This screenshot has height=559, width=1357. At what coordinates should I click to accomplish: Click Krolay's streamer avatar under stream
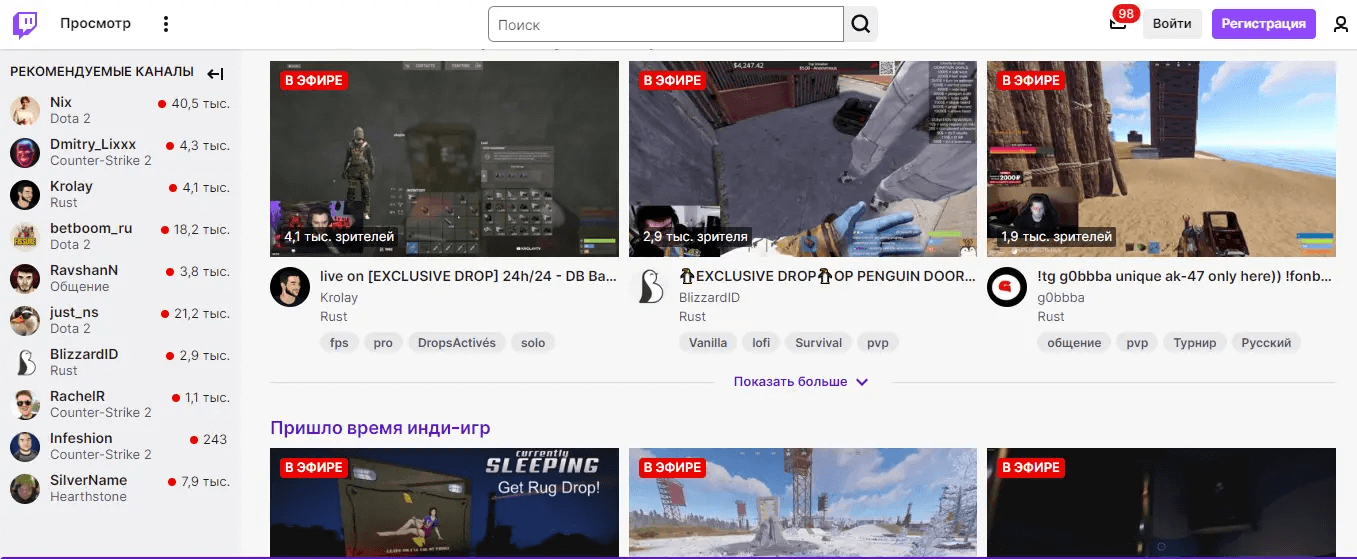pos(290,287)
